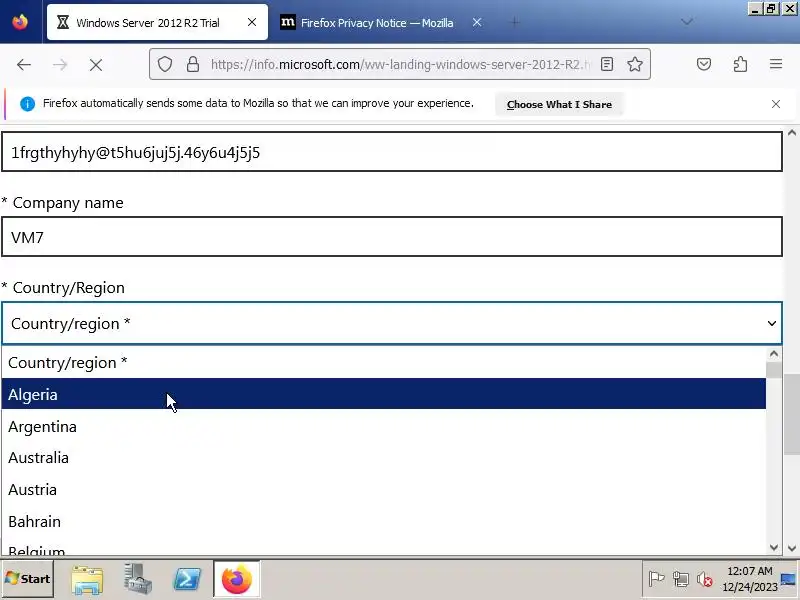Click the Company name label
This screenshot has height=600, width=800.
[68, 203]
